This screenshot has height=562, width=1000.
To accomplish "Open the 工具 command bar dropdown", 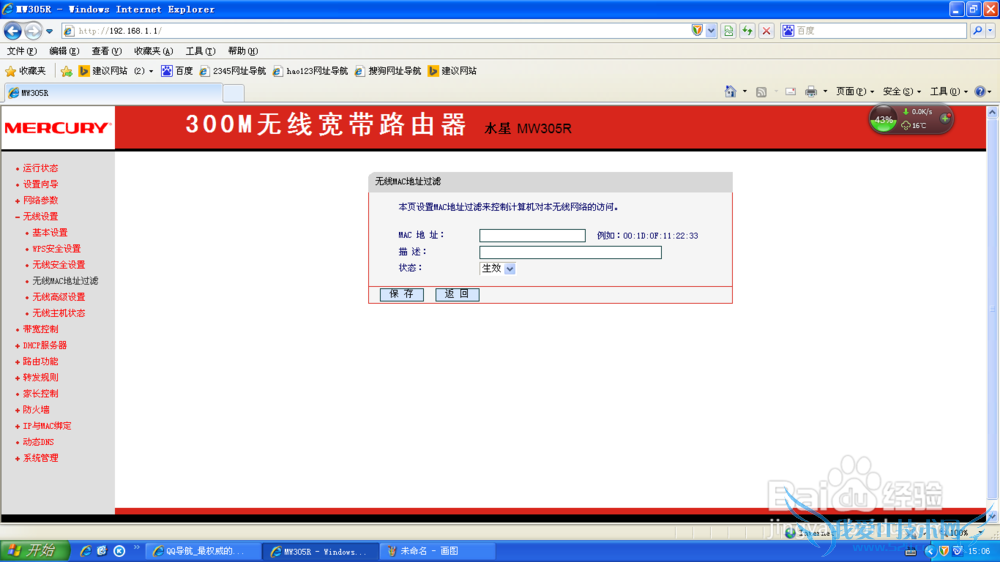I will click(x=948, y=92).
